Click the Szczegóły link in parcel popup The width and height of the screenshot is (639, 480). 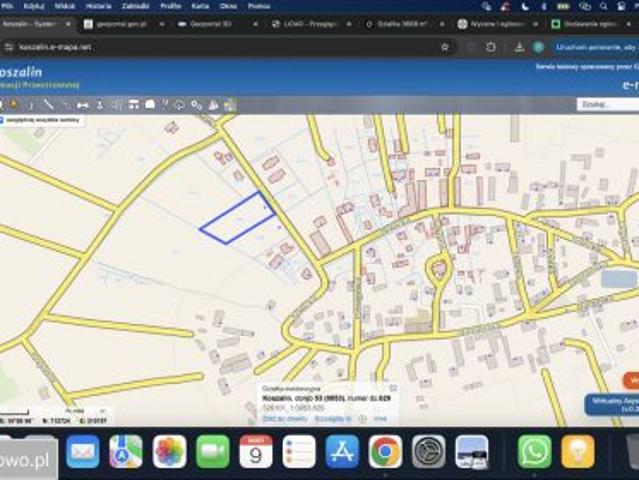[x=333, y=418]
